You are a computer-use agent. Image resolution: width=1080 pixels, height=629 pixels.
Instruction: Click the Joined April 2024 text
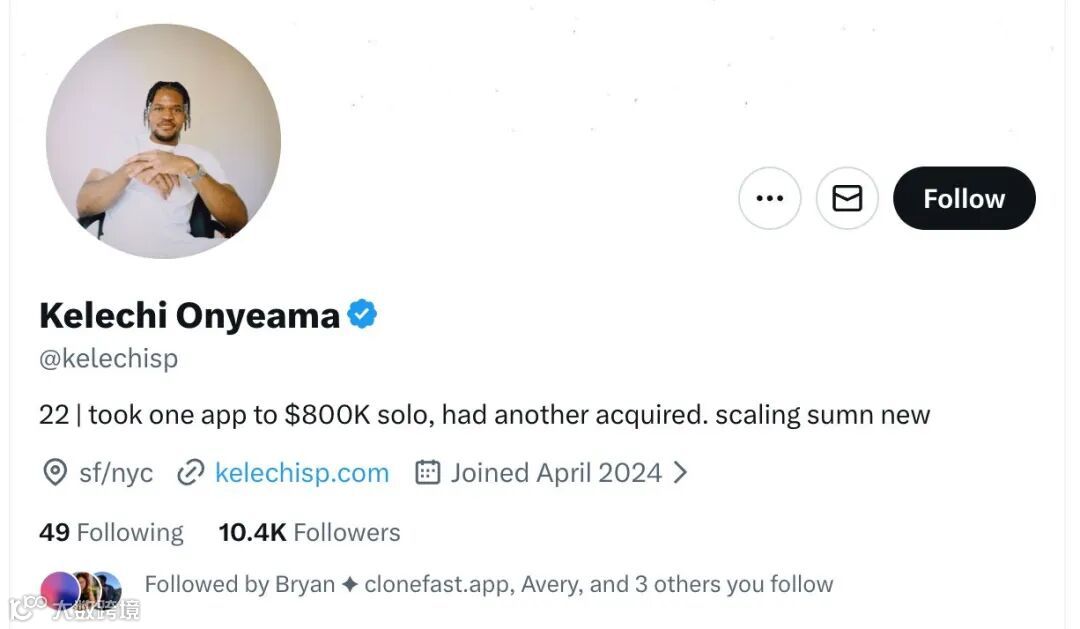pos(556,472)
